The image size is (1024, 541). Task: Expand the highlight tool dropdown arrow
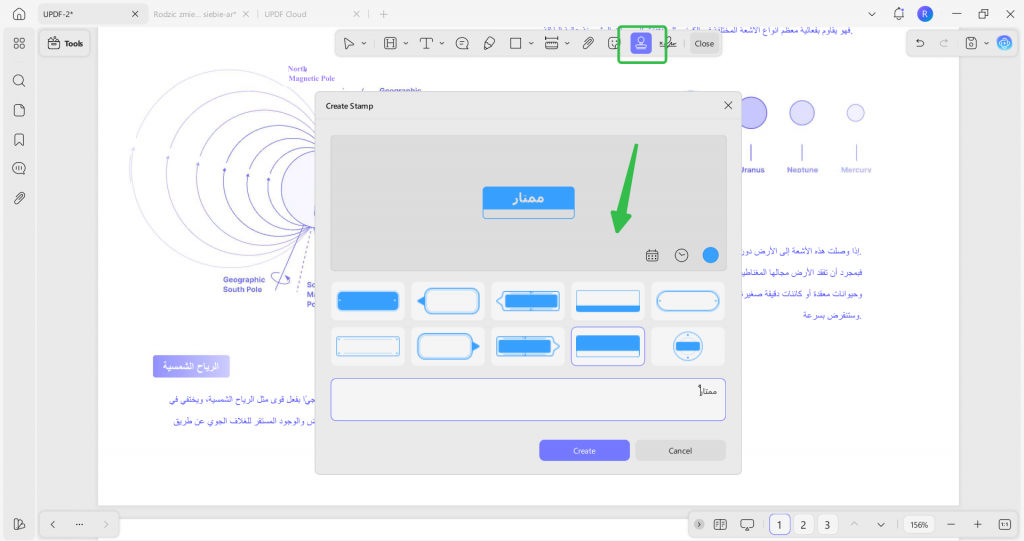click(x=406, y=44)
